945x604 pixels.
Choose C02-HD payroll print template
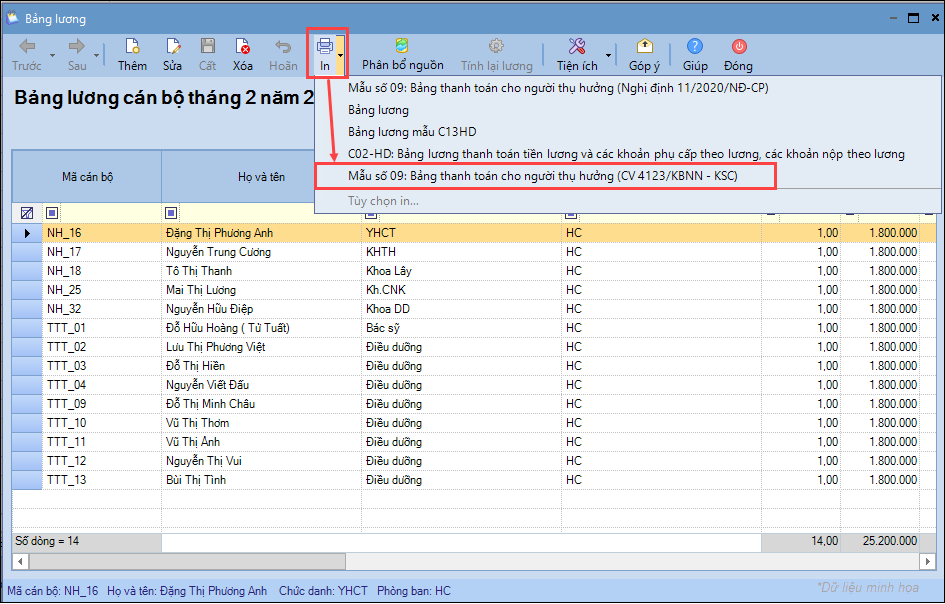pos(626,154)
